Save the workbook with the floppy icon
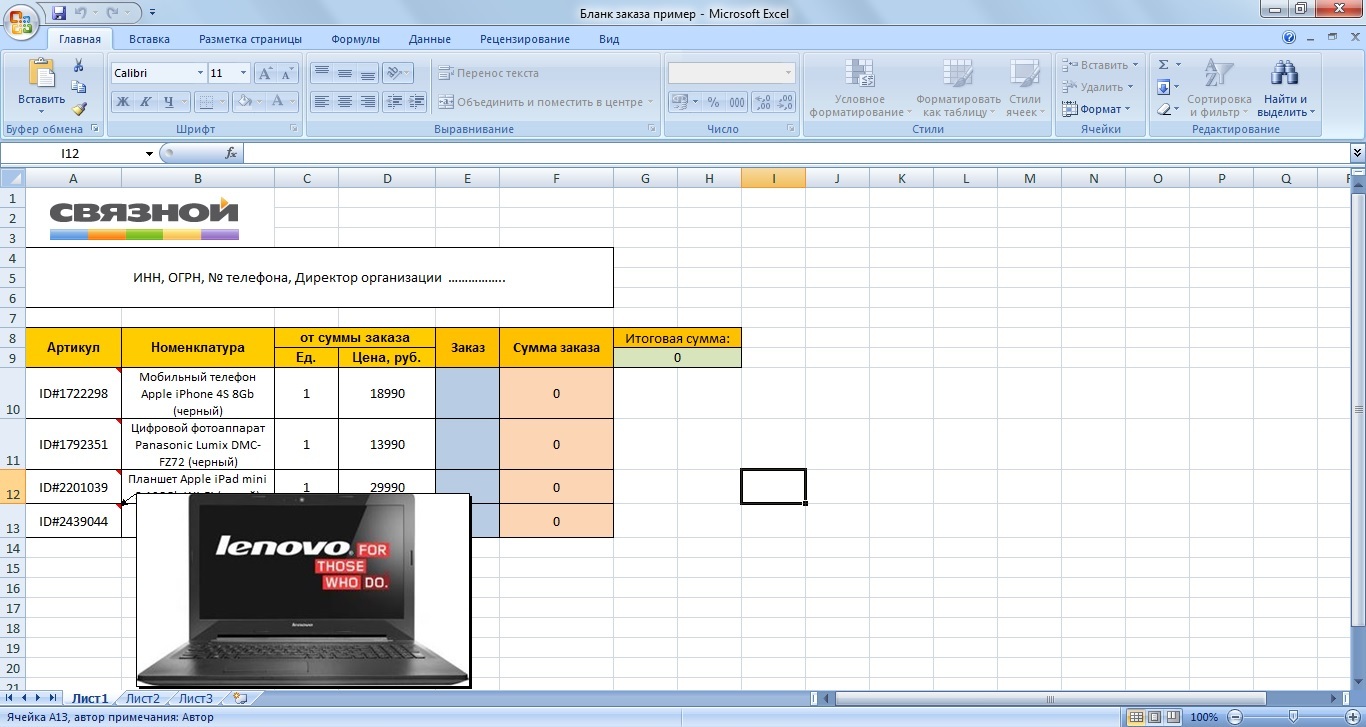 tap(58, 12)
